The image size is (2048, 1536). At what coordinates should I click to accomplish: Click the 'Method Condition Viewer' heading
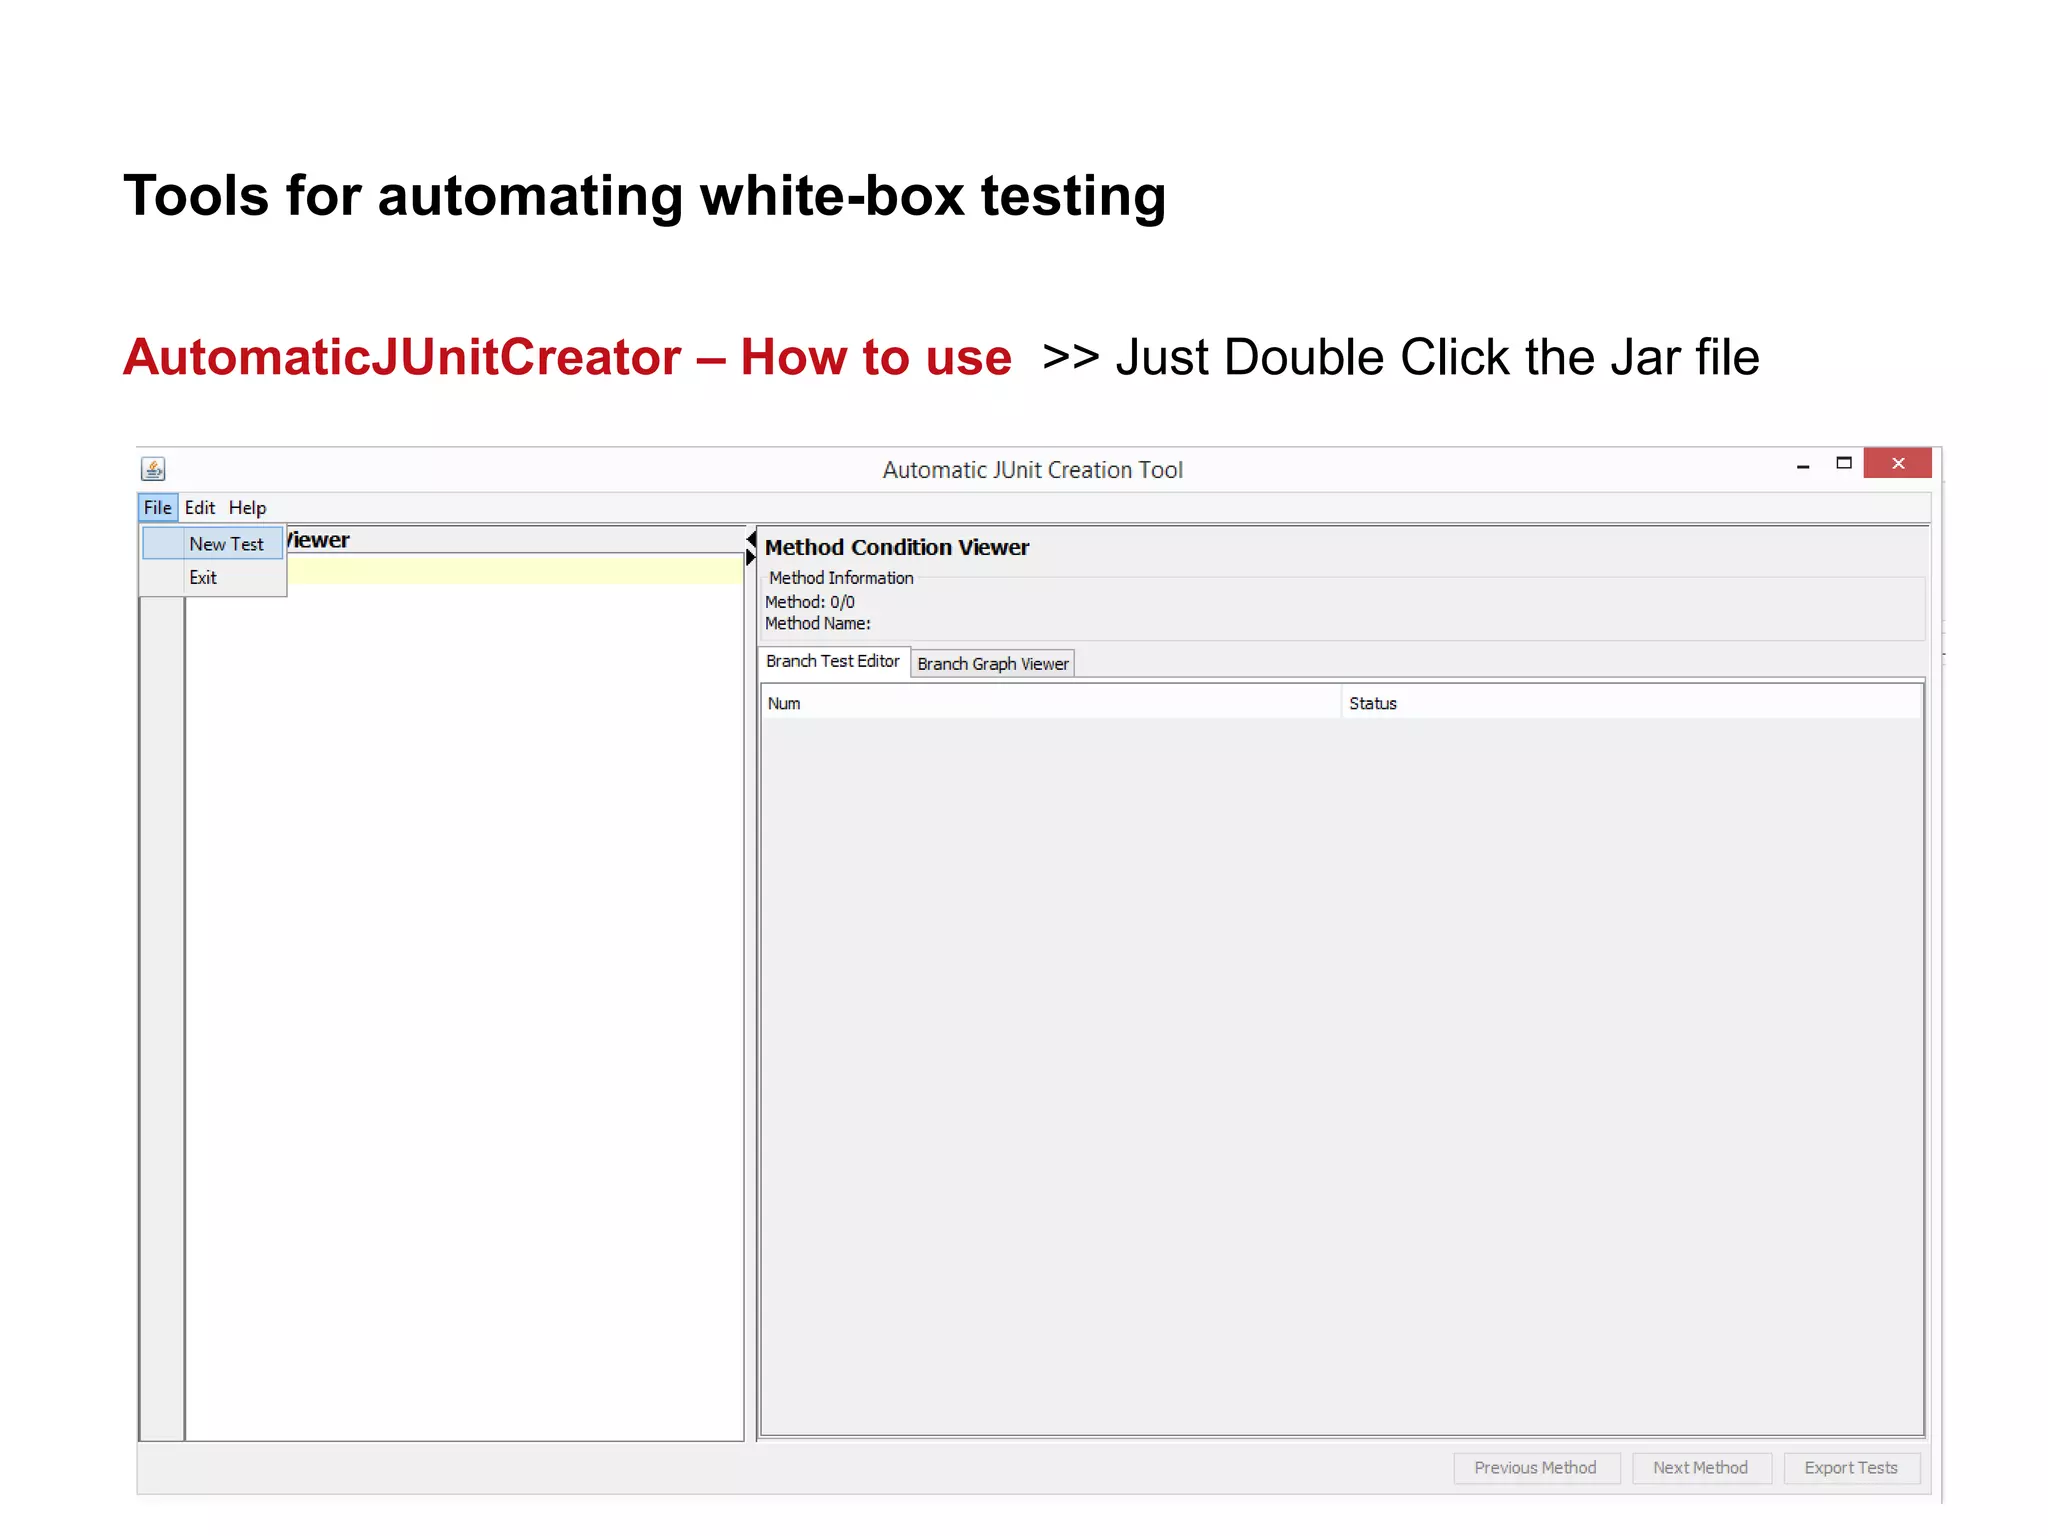coord(897,547)
